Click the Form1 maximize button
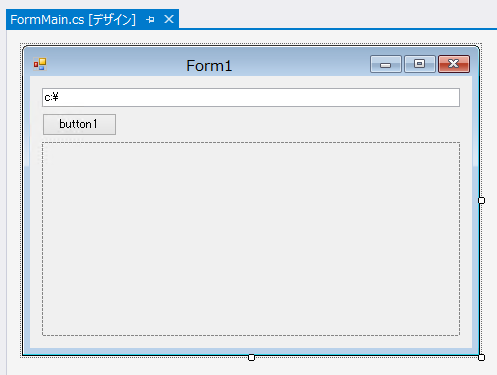This screenshot has height=375, width=497. 420,64
